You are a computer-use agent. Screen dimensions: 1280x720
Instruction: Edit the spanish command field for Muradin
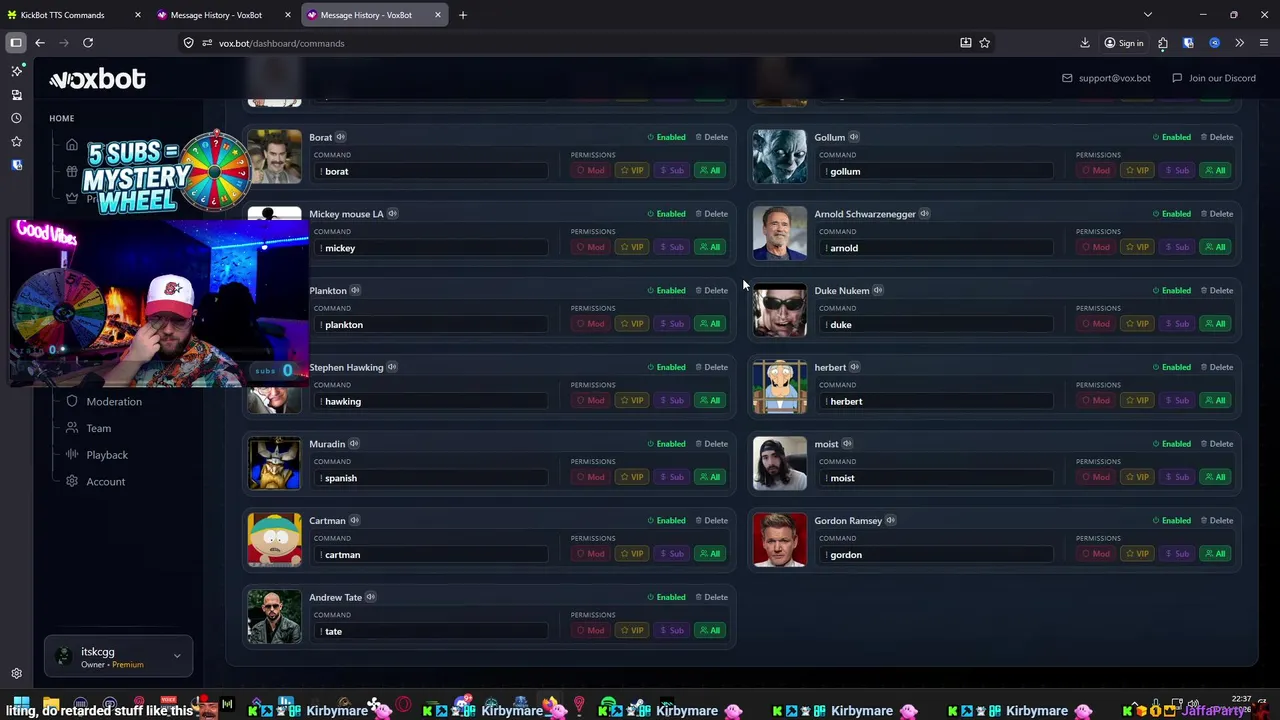coord(431,478)
